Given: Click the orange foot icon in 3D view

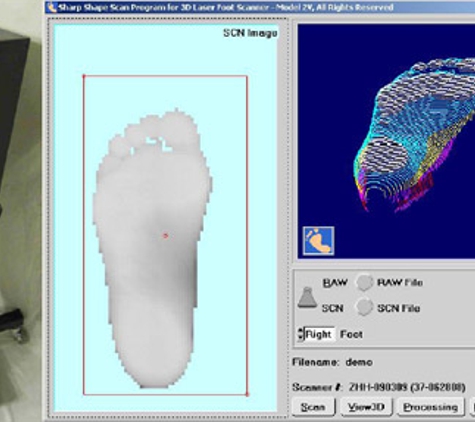Looking at the screenshot, I should click(319, 241).
